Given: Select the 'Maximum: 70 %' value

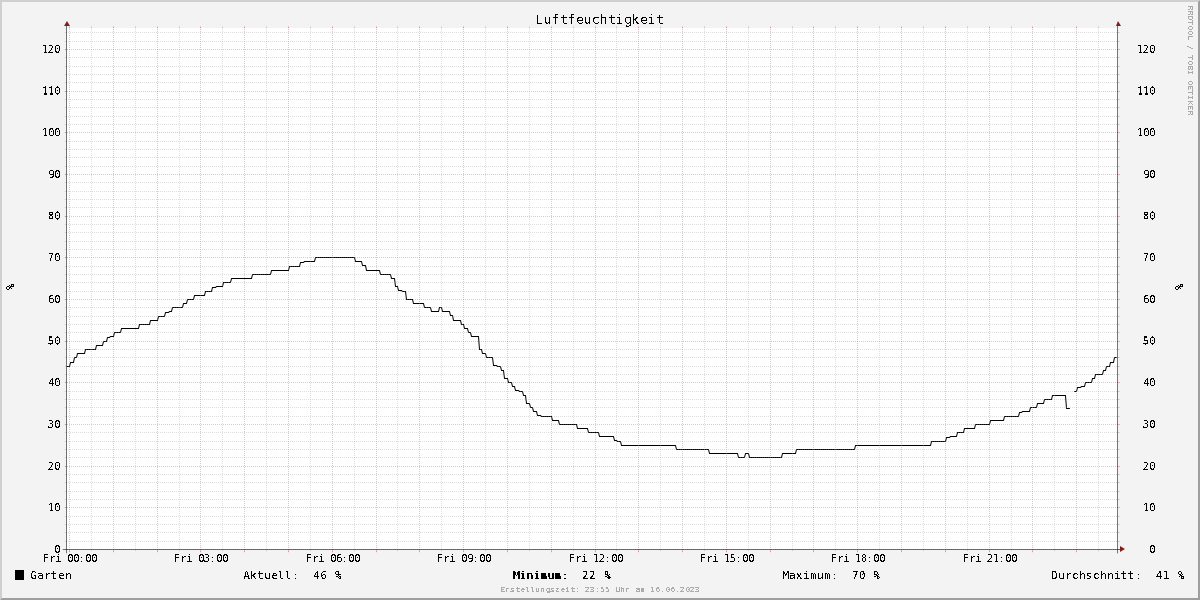Looking at the screenshot, I should [x=831, y=575].
